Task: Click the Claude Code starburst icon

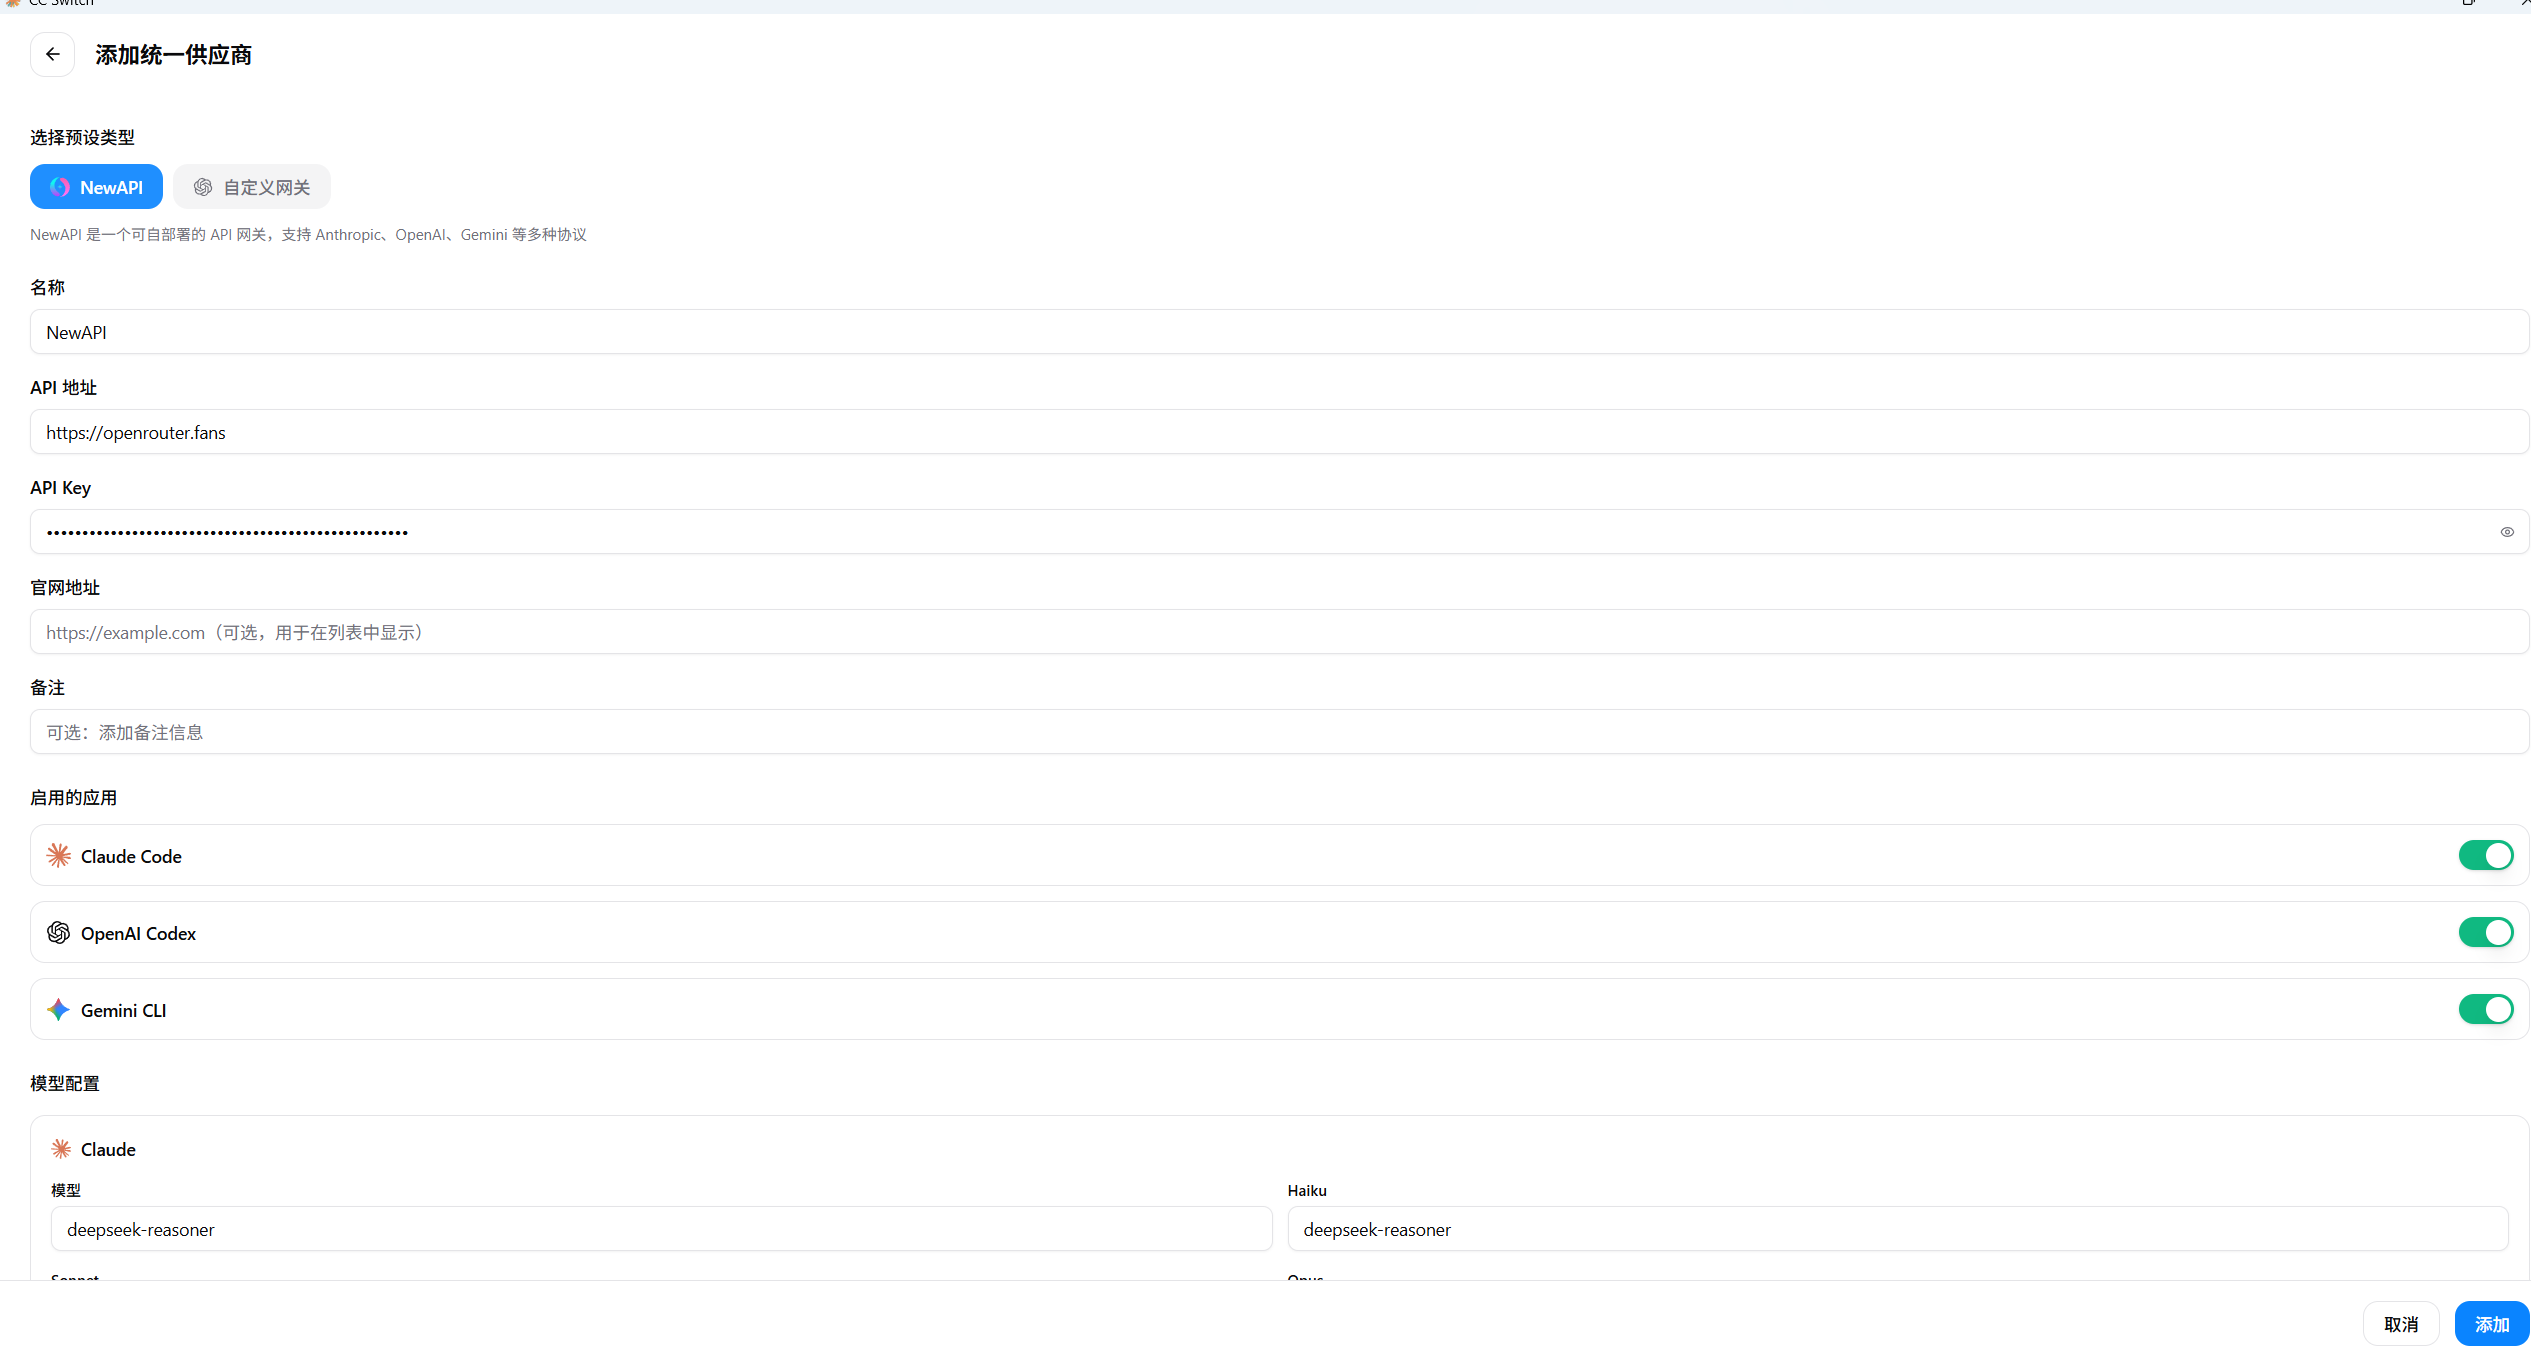Action: 59,856
